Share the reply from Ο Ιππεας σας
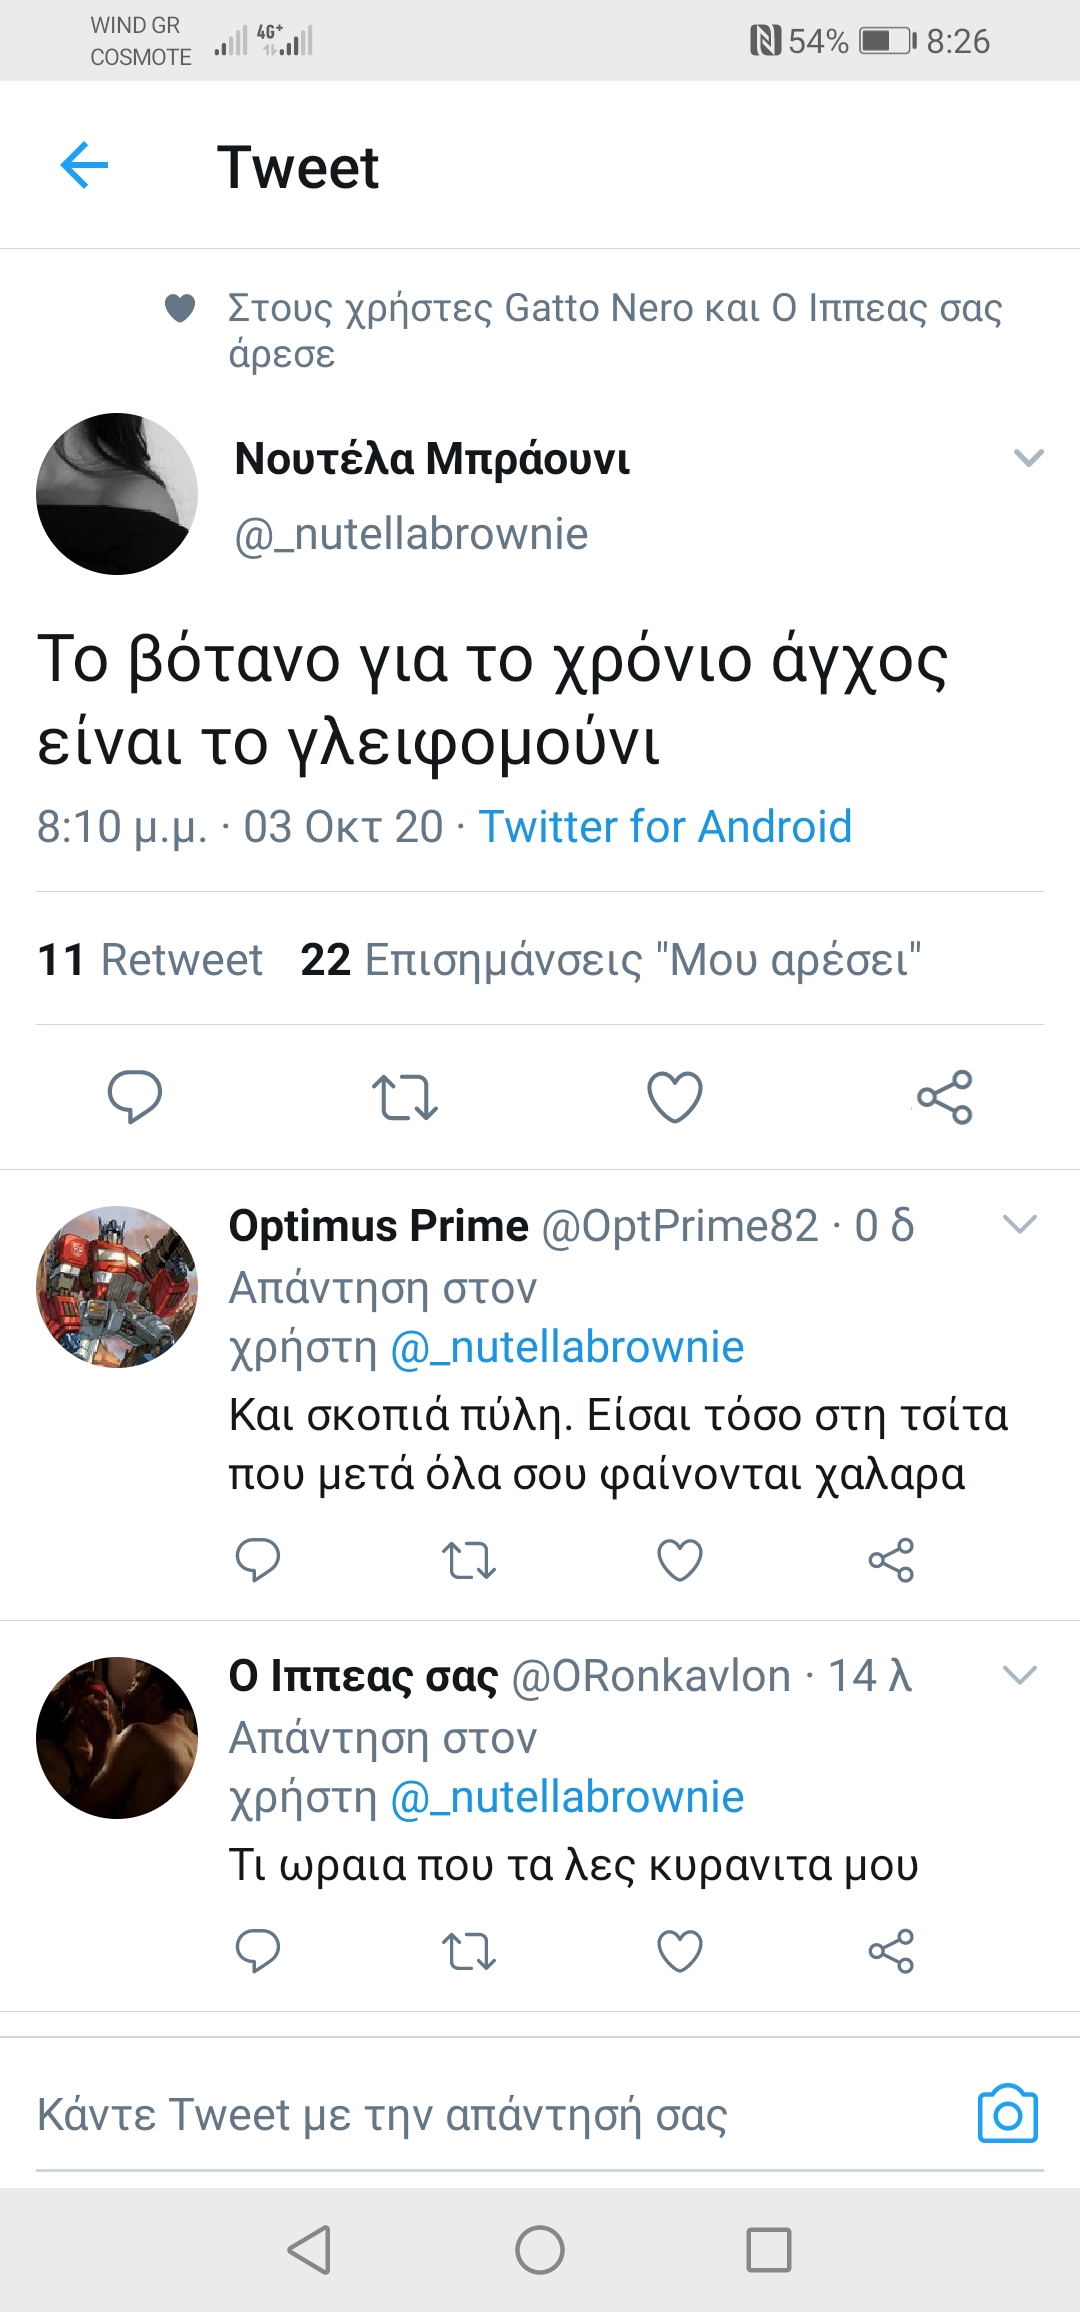This screenshot has width=1080, height=2312. tap(891, 1951)
